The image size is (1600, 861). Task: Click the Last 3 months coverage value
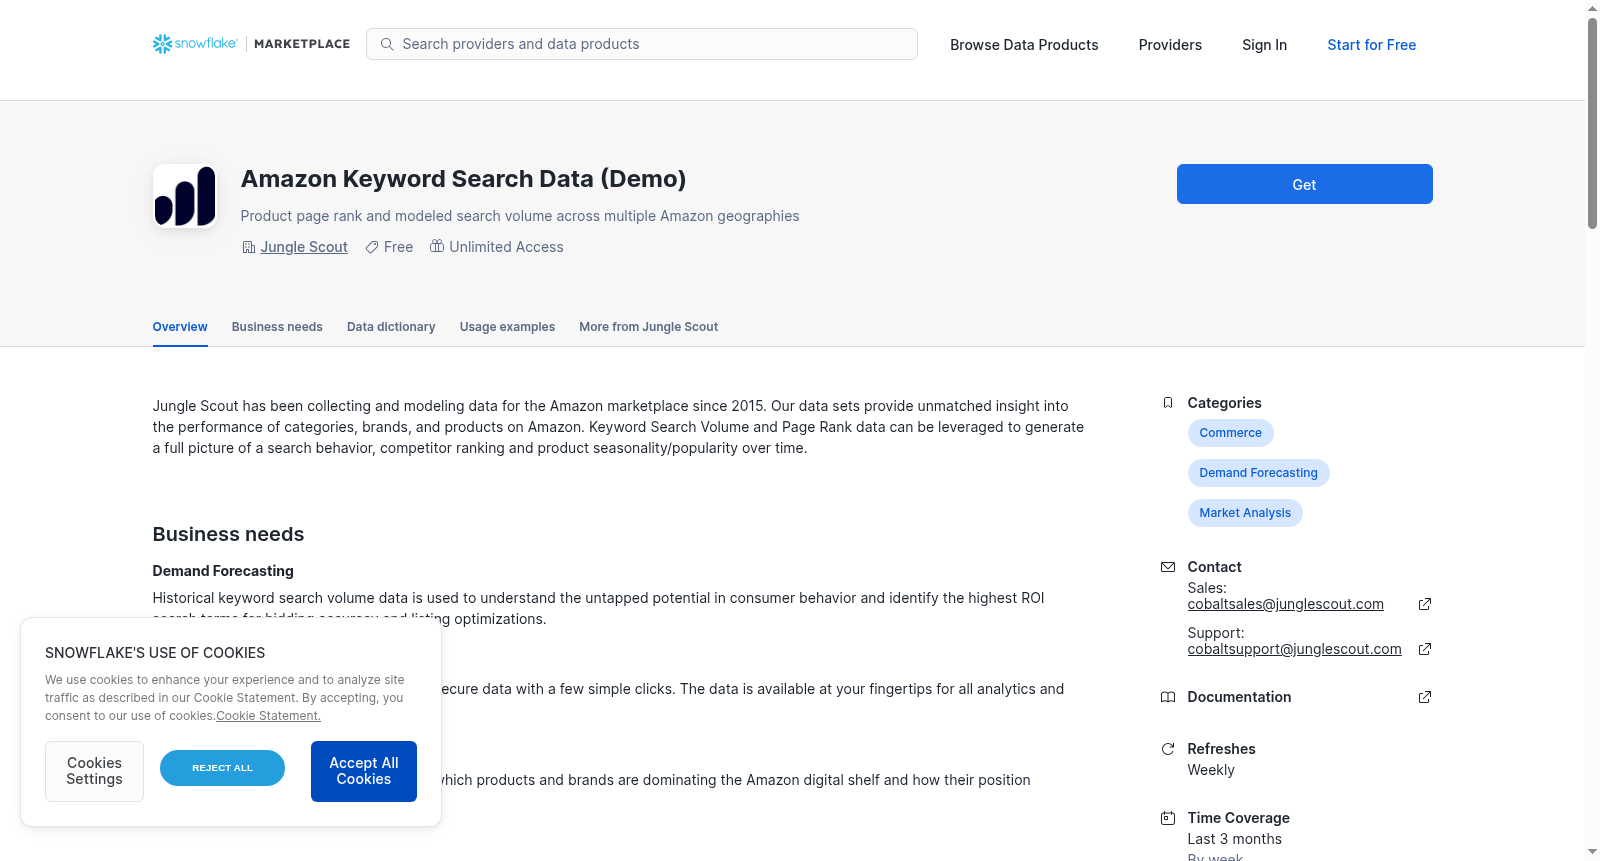pyautogui.click(x=1234, y=839)
